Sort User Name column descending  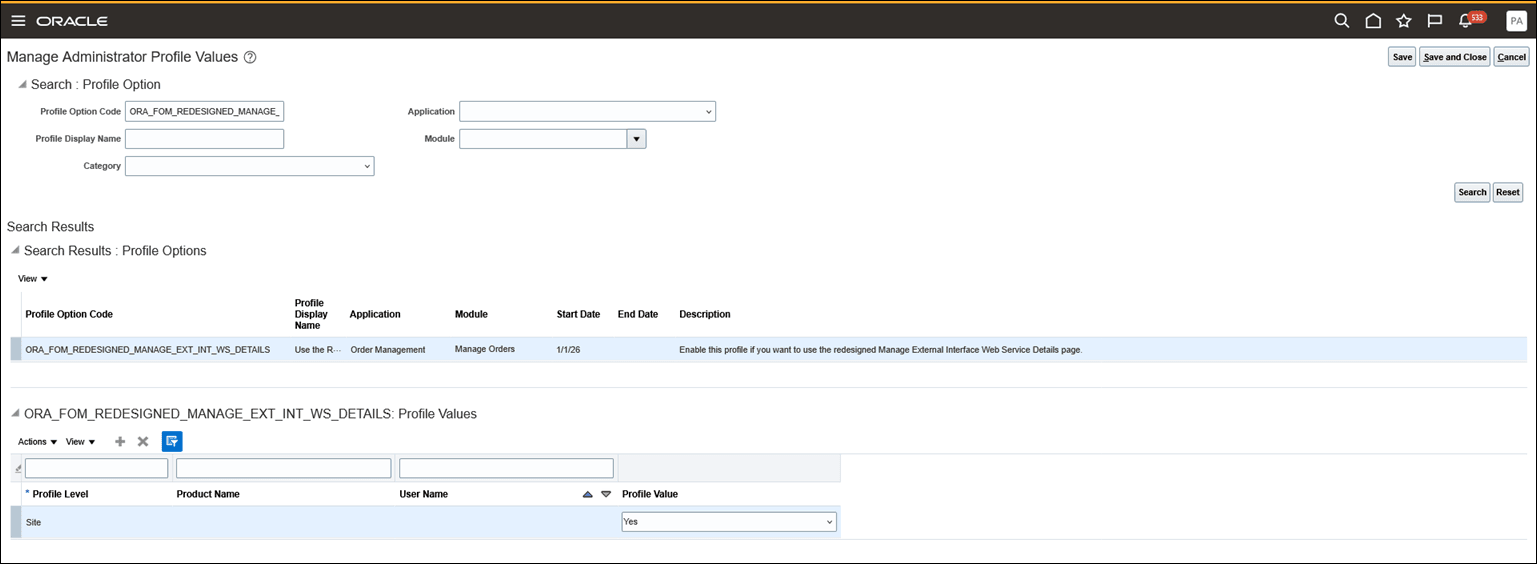click(x=605, y=494)
